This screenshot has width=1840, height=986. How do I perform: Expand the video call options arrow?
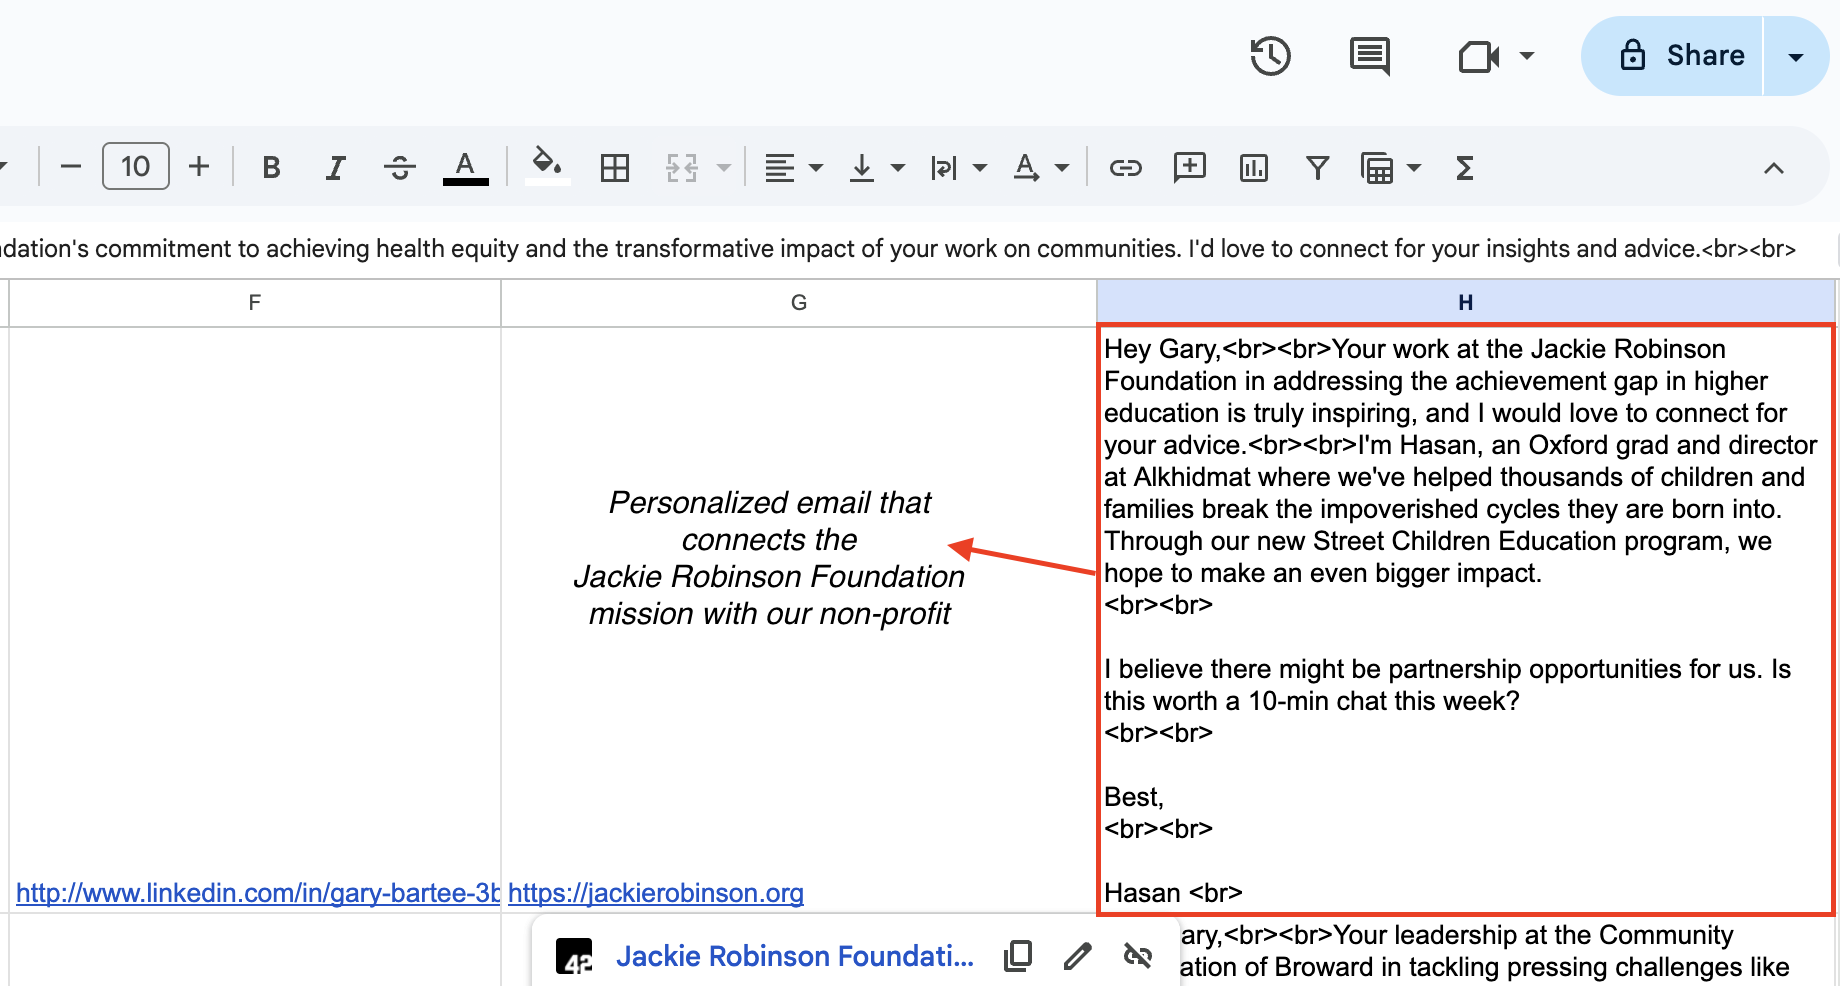click(x=1526, y=56)
